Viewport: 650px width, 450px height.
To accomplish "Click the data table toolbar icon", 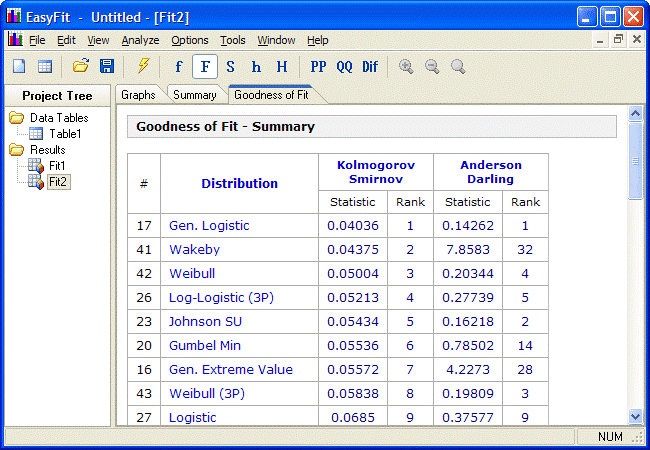I will (x=45, y=67).
